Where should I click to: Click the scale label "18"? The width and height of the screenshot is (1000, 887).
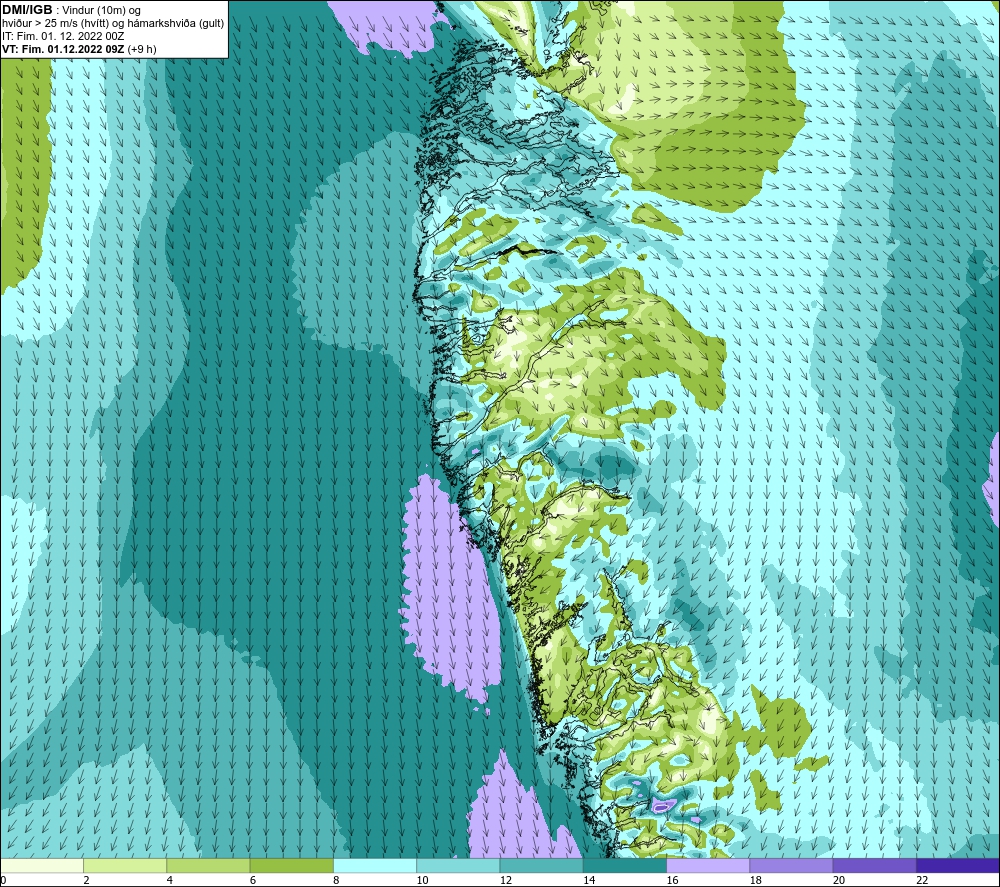(x=756, y=880)
